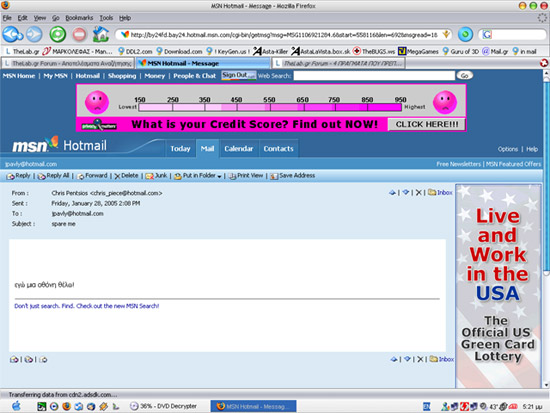Delete the message with toolbar Delete
The width and height of the screenshot is (550, 413).
tap(126, 176)
